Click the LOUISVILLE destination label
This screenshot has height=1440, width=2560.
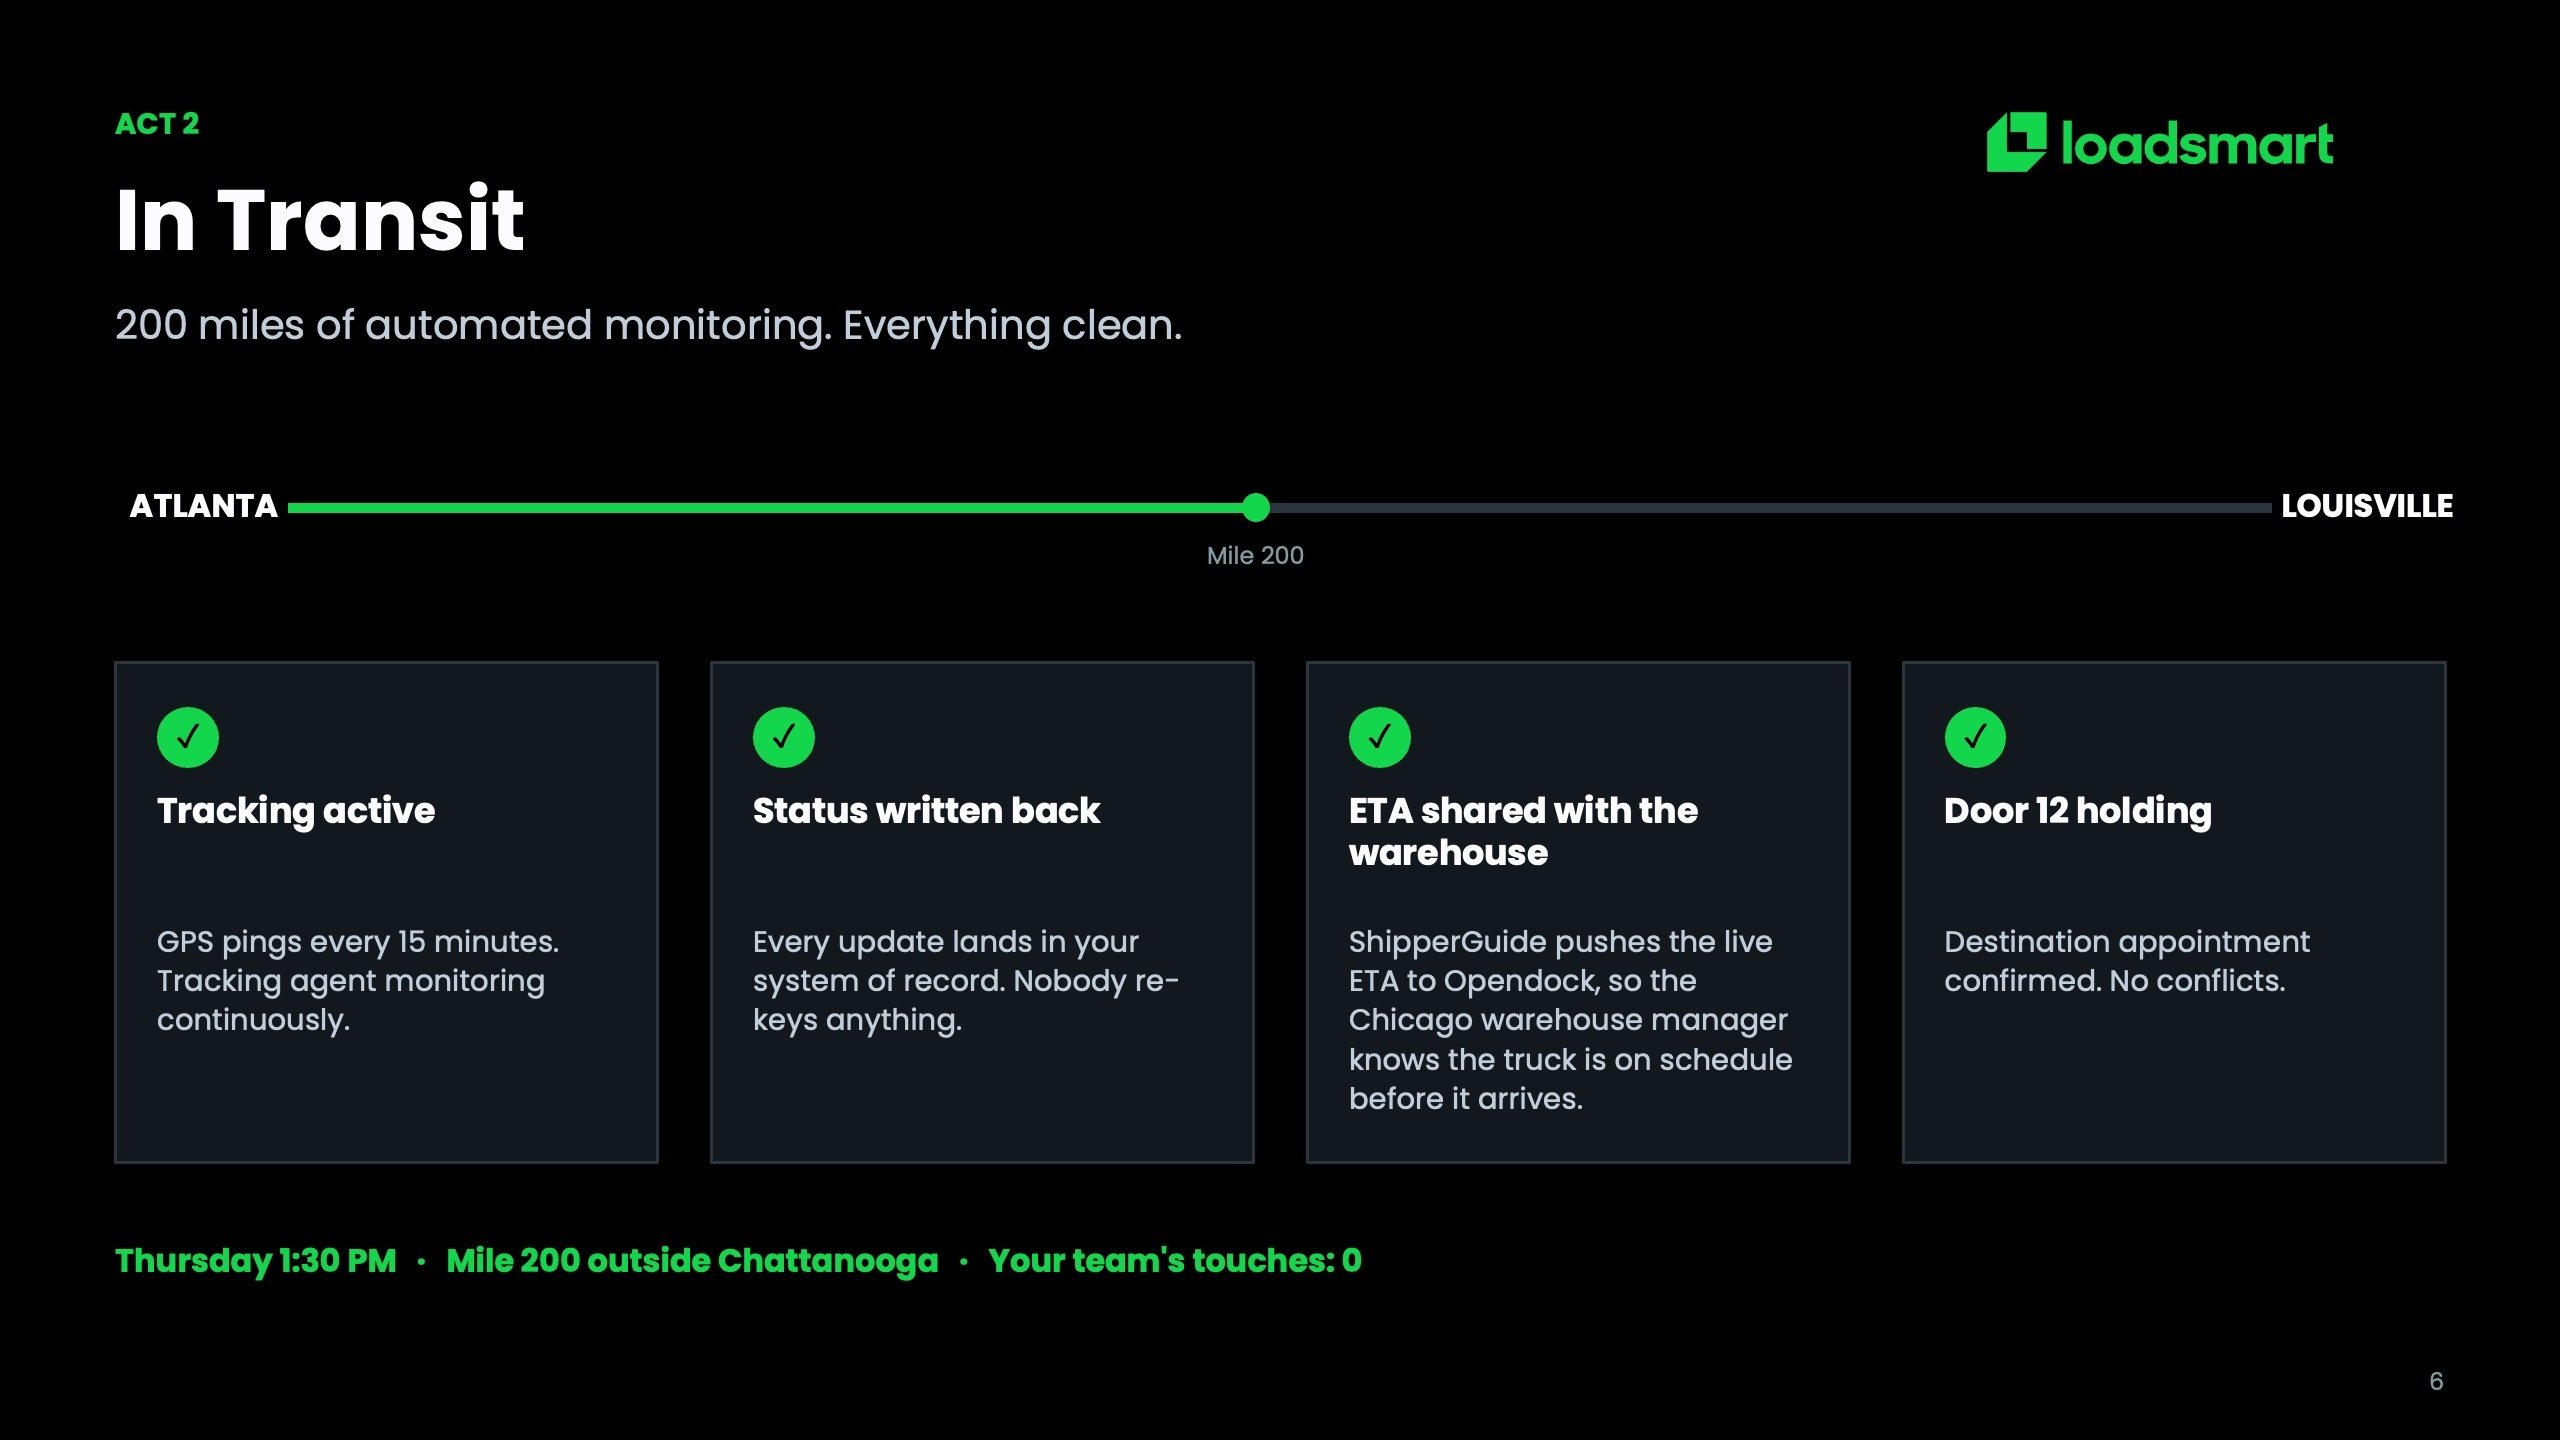coord(2367,506)
